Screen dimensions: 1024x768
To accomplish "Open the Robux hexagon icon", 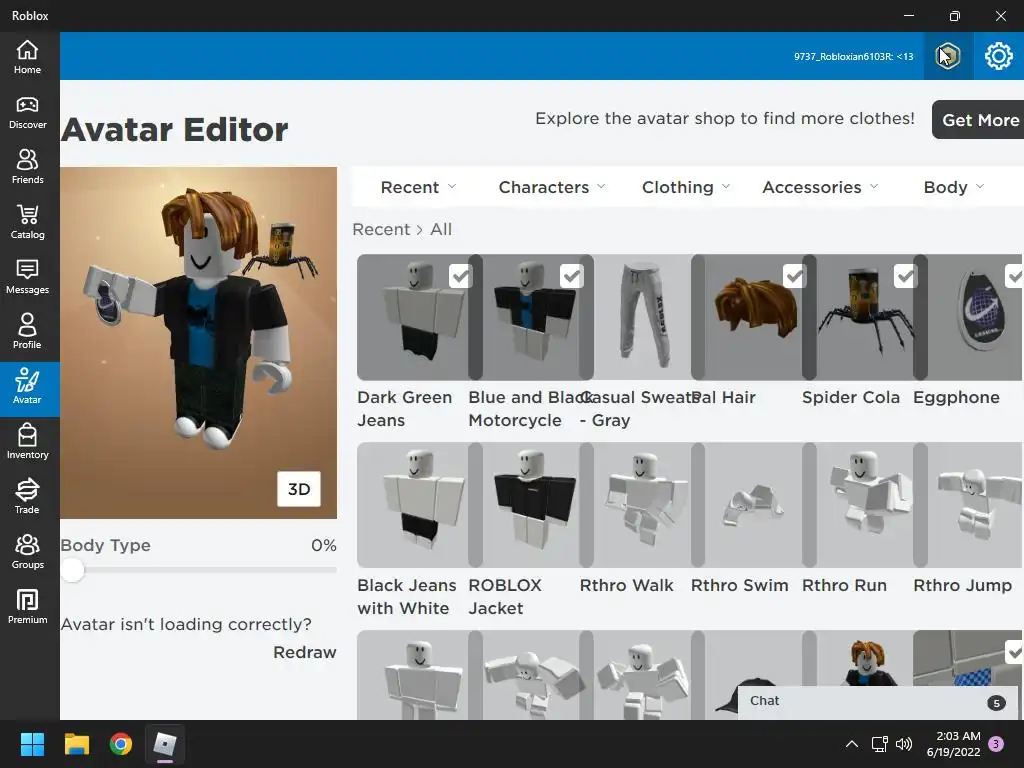I will (x=948, y=56).
